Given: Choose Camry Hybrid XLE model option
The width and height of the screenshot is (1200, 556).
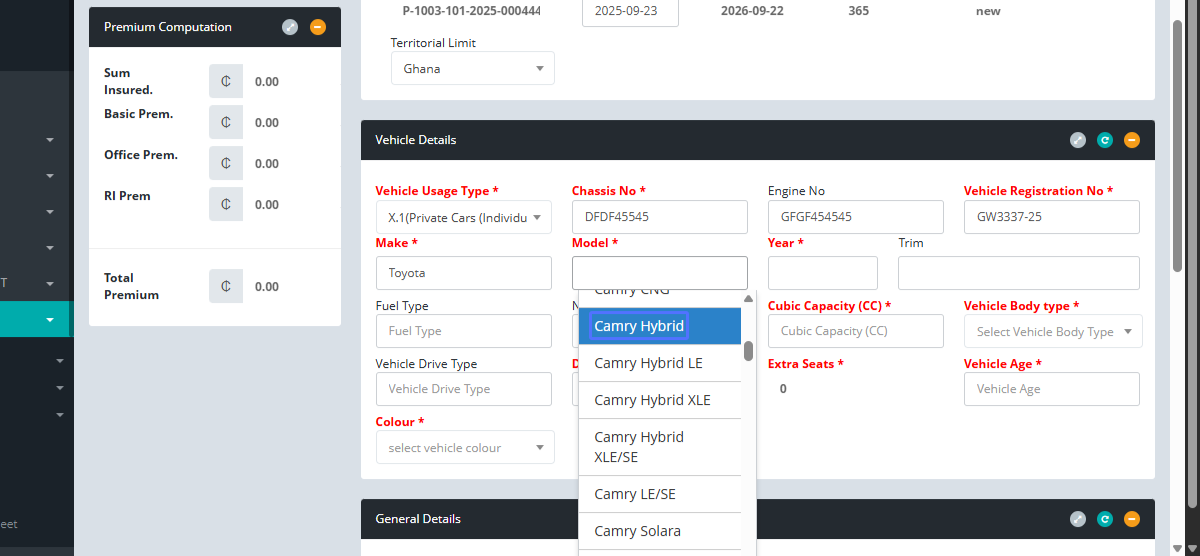Looking at the screenshot, I should (x=652, y=400).
